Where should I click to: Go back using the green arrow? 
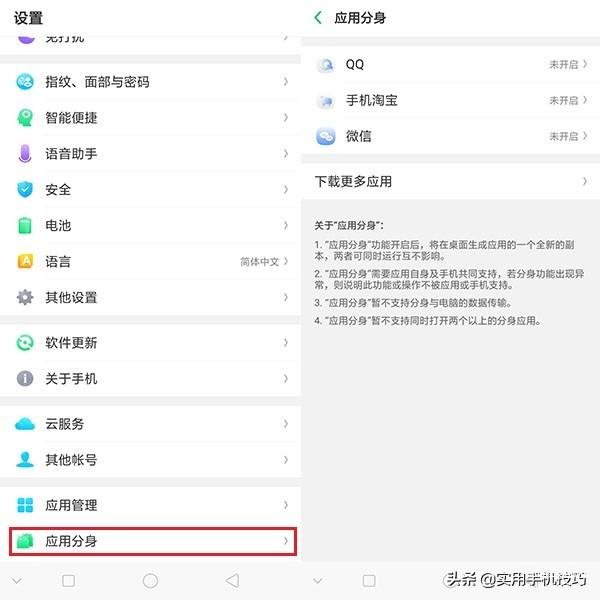[318, 17]
